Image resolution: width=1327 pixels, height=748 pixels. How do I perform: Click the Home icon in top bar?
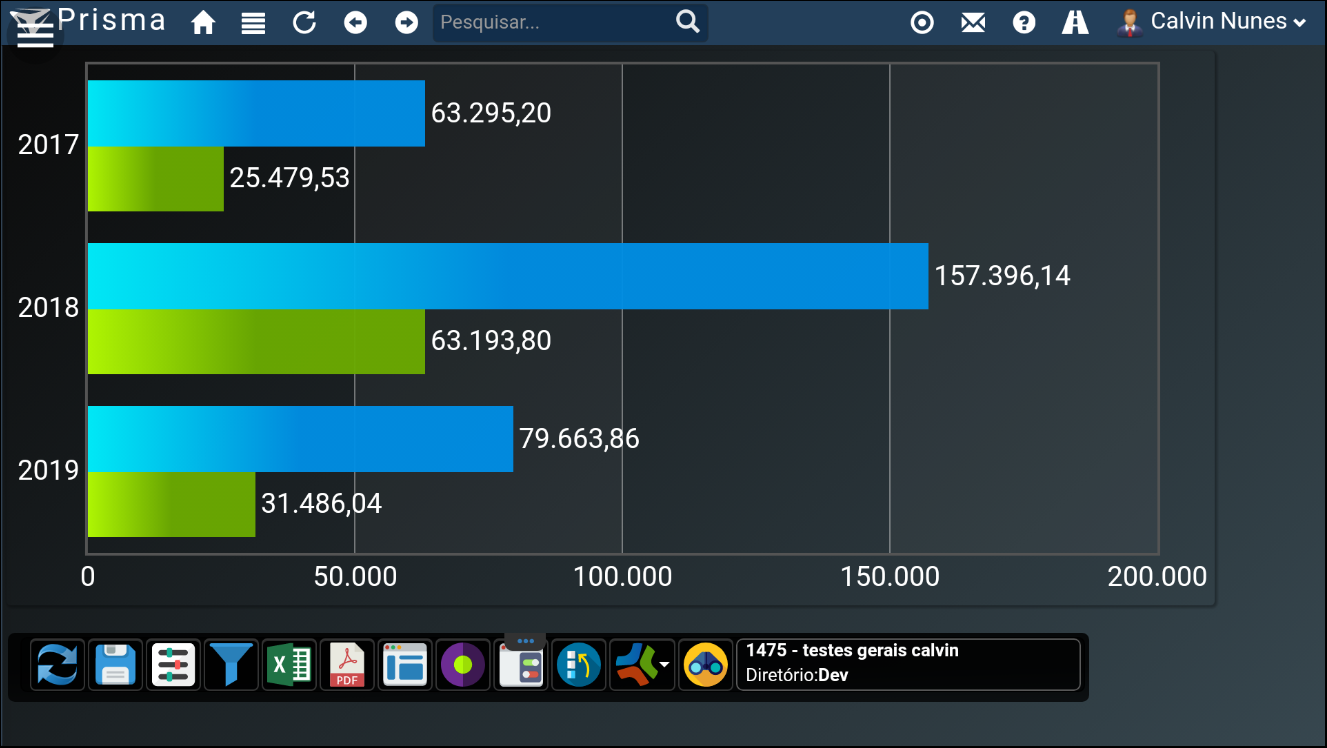coord(204,23)
